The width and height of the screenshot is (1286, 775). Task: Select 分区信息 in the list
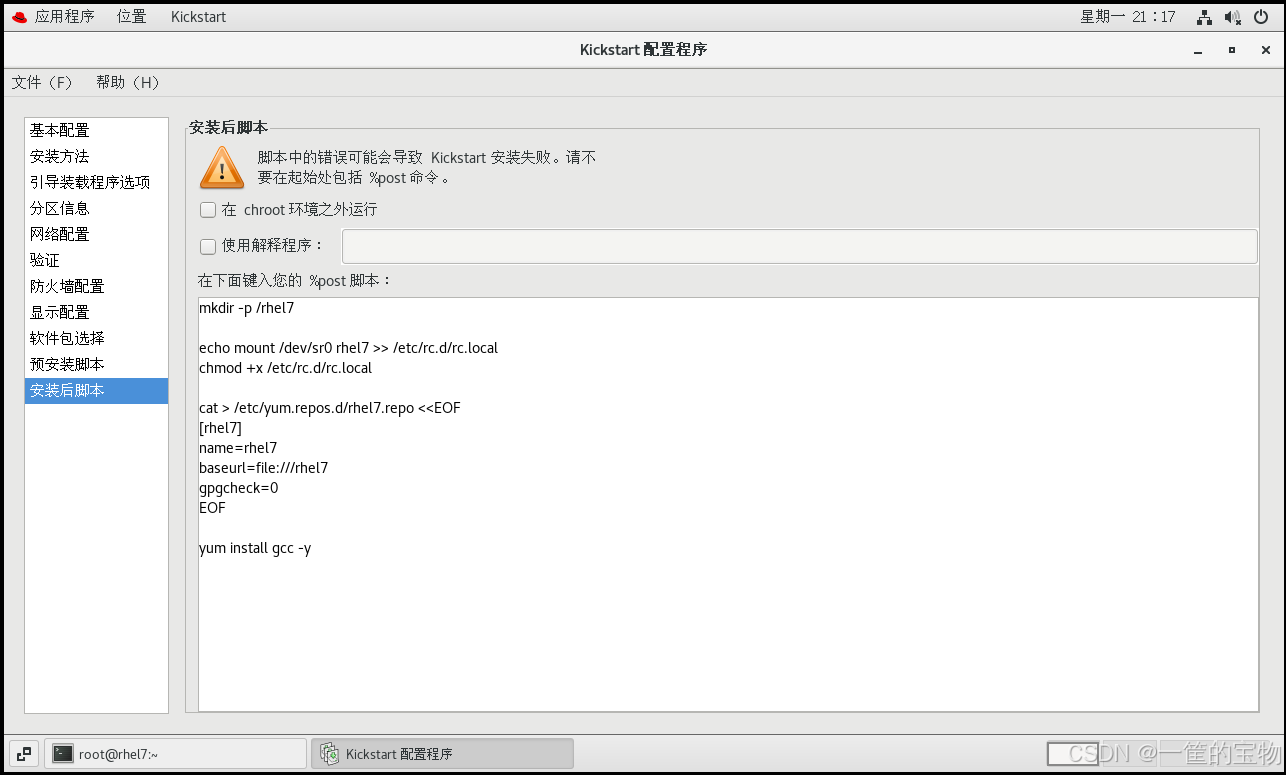(x=96, y=208)
